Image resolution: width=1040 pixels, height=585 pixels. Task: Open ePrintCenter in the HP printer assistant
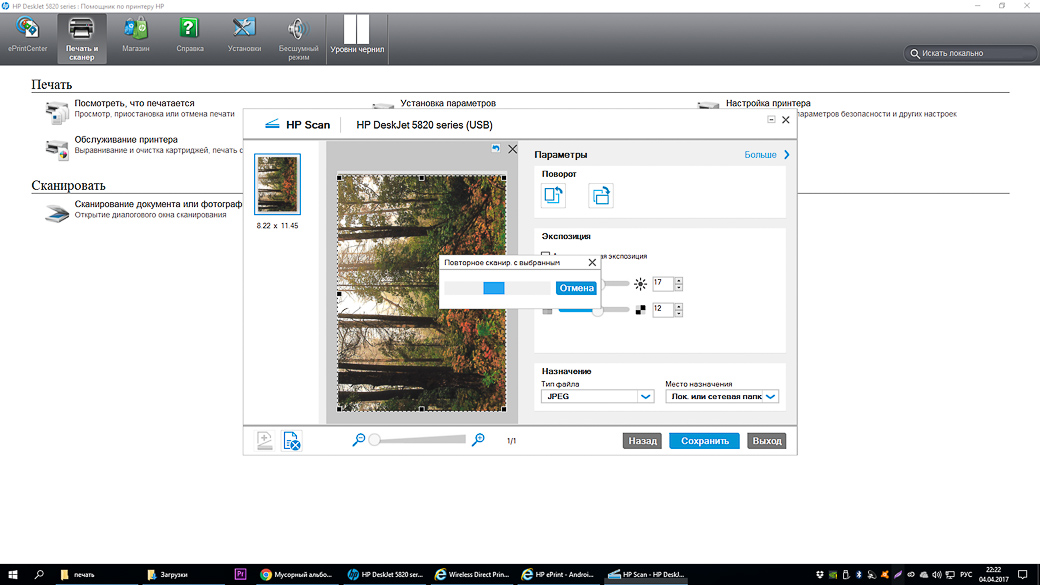click(x=27, y=36)
